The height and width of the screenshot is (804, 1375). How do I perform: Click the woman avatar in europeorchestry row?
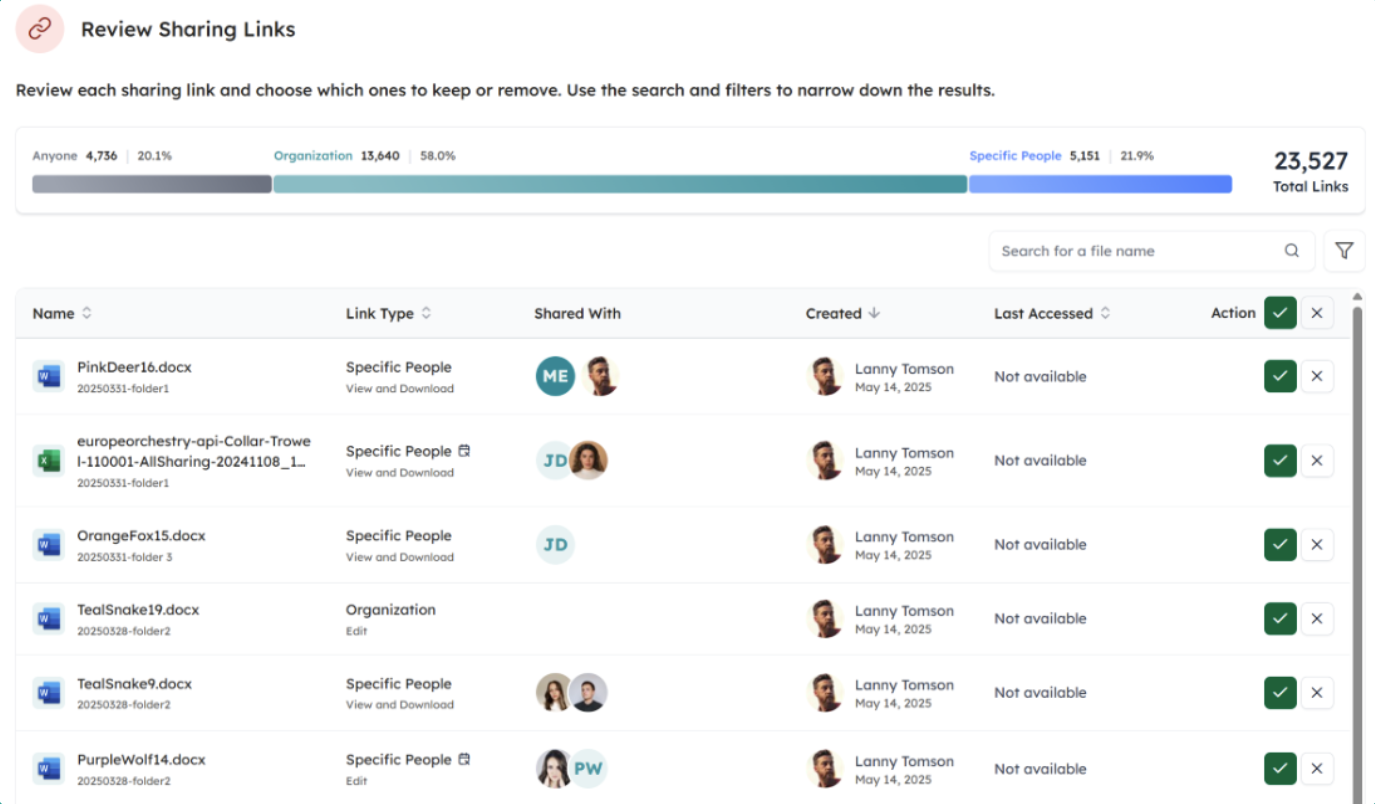pos(589,461)
